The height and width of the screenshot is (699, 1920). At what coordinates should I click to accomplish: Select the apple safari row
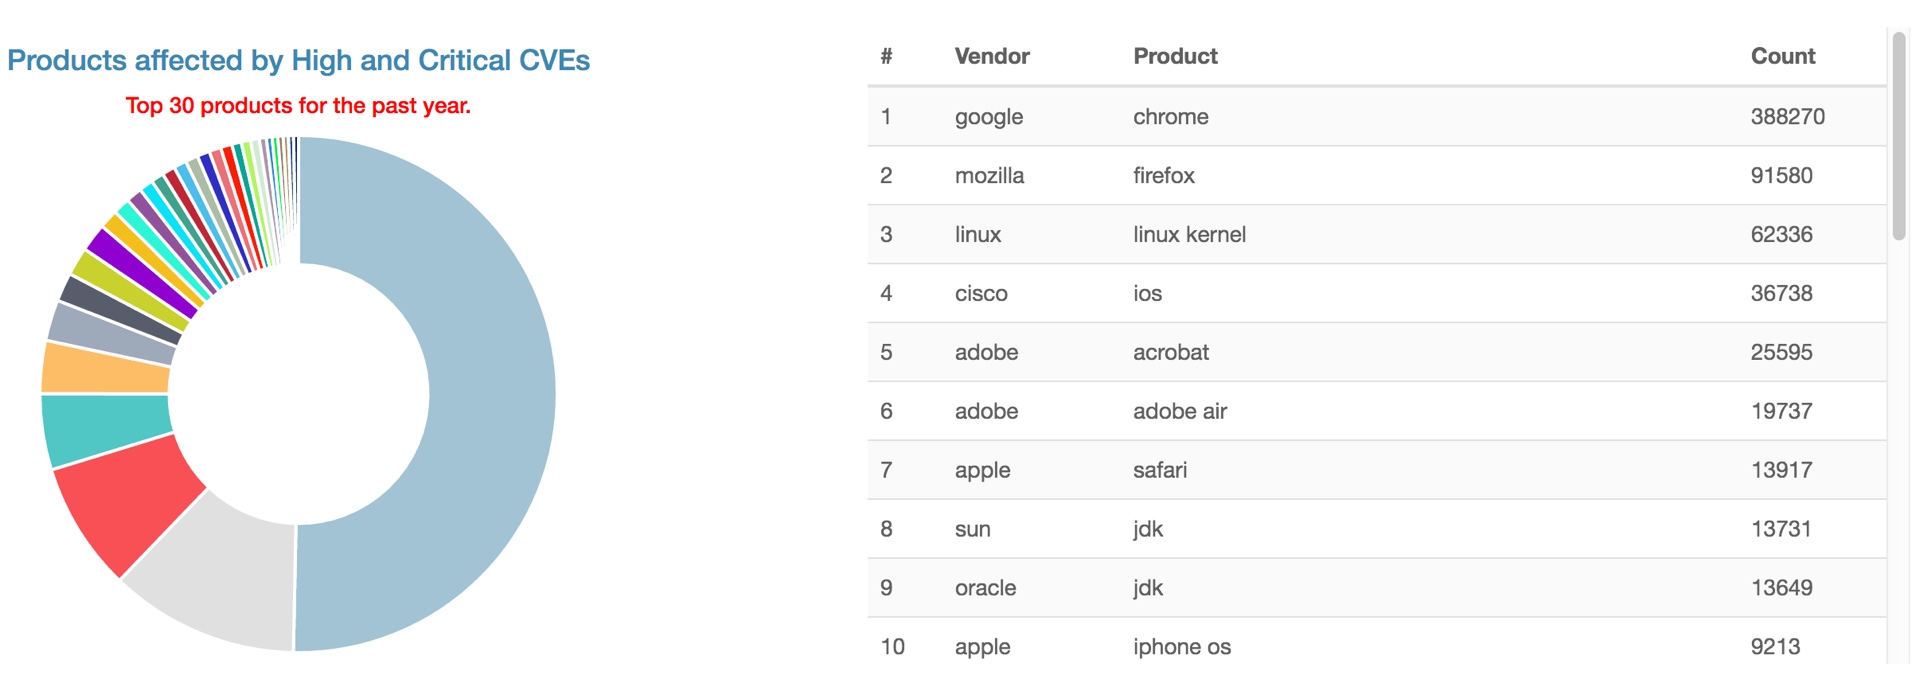(x=1377, y=470)
